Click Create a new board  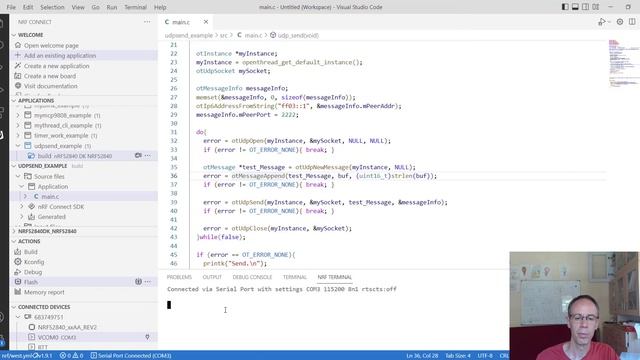[50, 76]
